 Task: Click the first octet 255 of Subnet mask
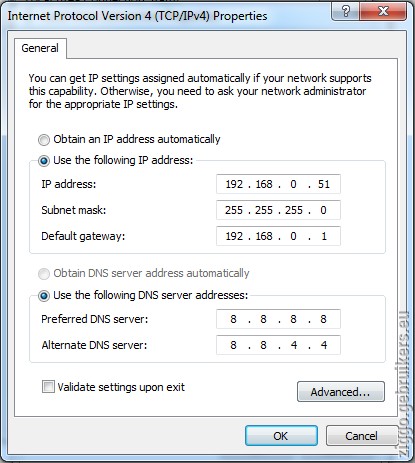click(x=234, y=210)
